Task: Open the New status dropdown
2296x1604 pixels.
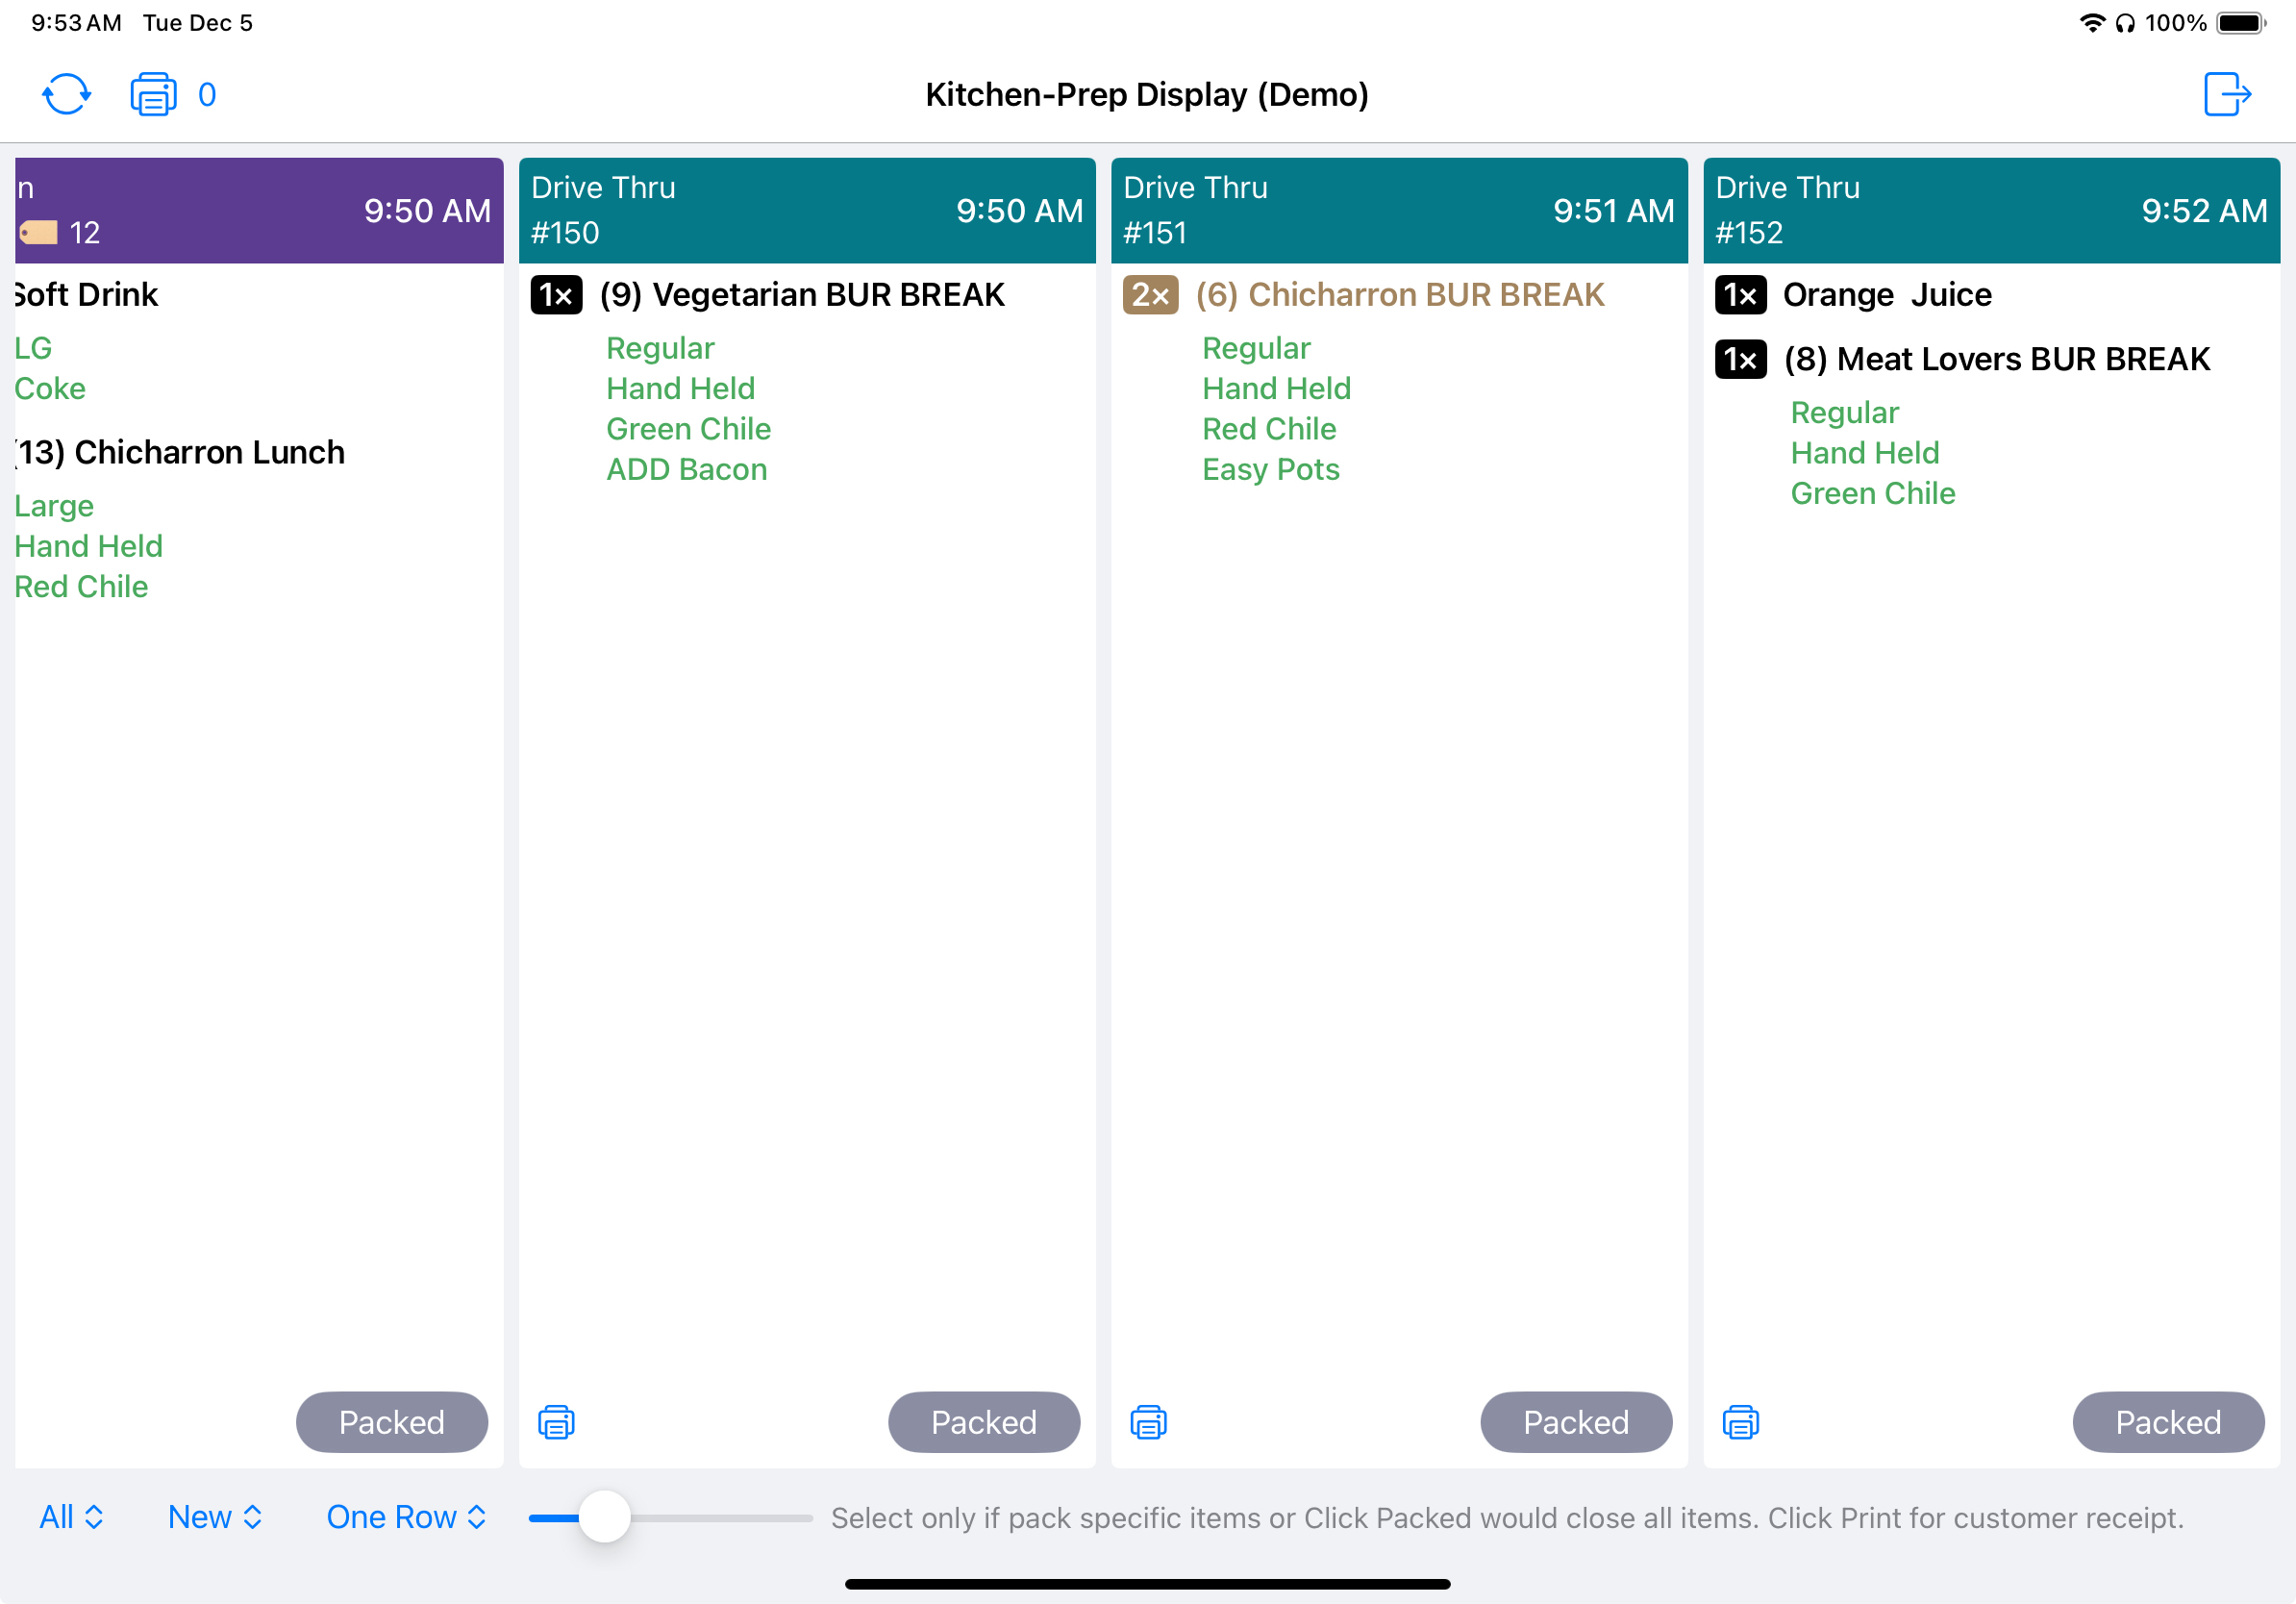Action: [214, 1517]
